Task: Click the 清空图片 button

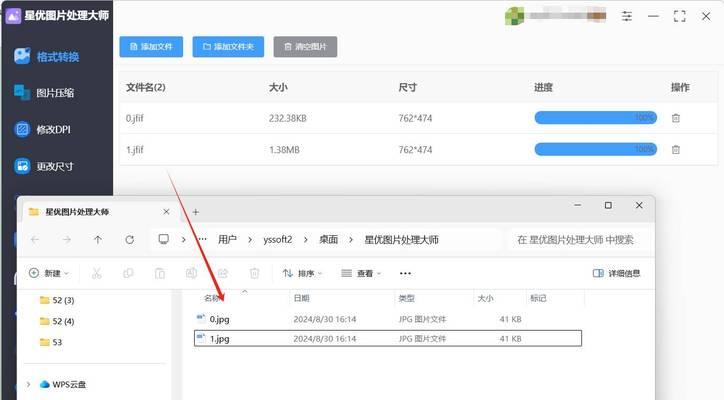Action: (x=305, y=47)
